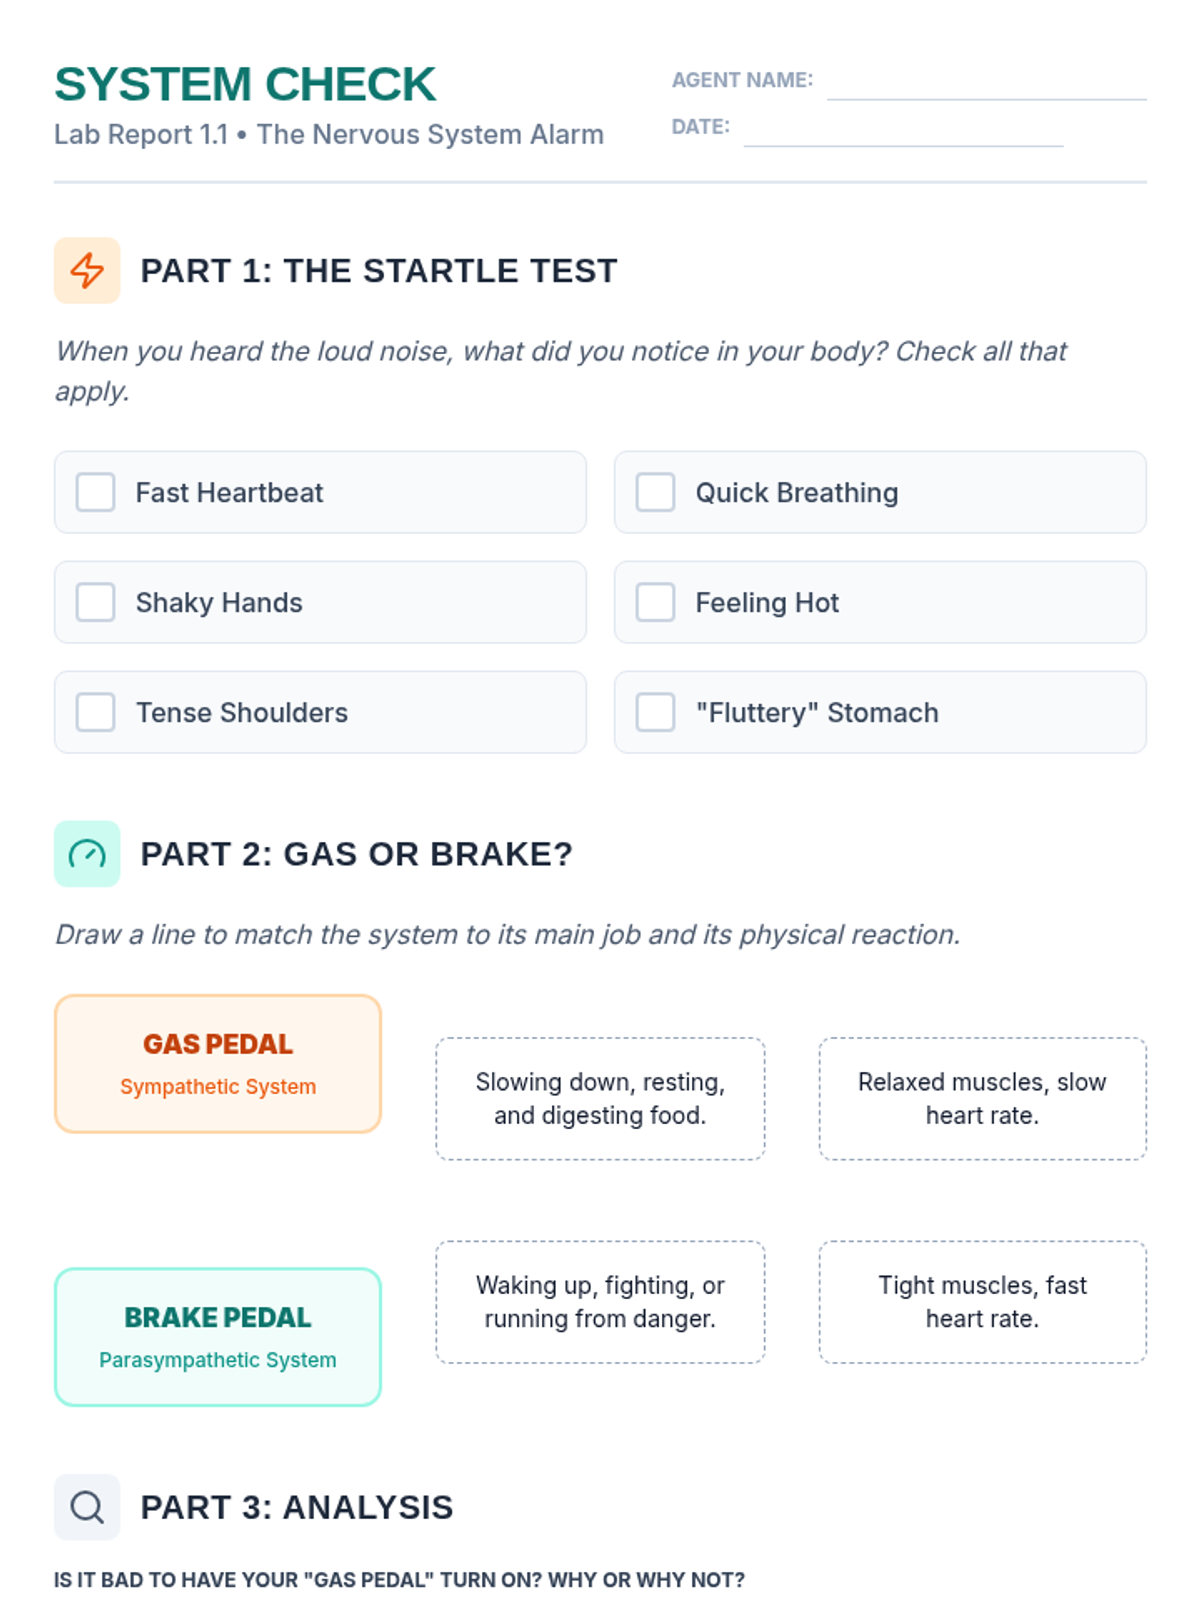Click the "Waking up, fighting" description box
The height and width of the screenshot is (1600, 1200).
tap(600, 1302)
